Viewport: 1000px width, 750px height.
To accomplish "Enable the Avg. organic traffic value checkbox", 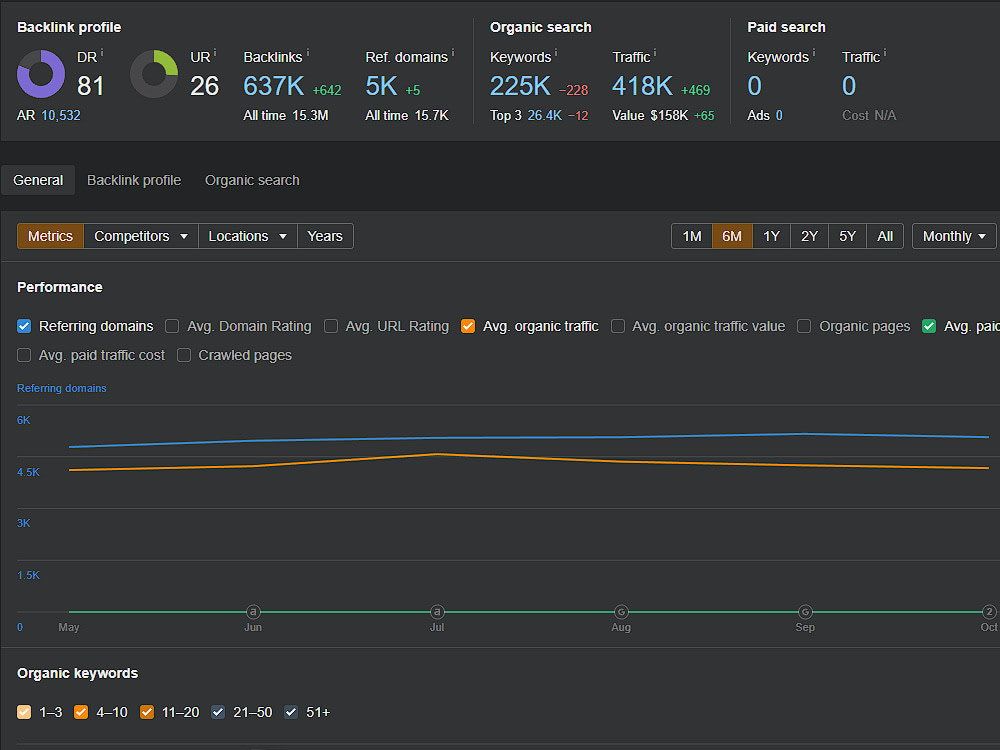I will coord(617,326).
